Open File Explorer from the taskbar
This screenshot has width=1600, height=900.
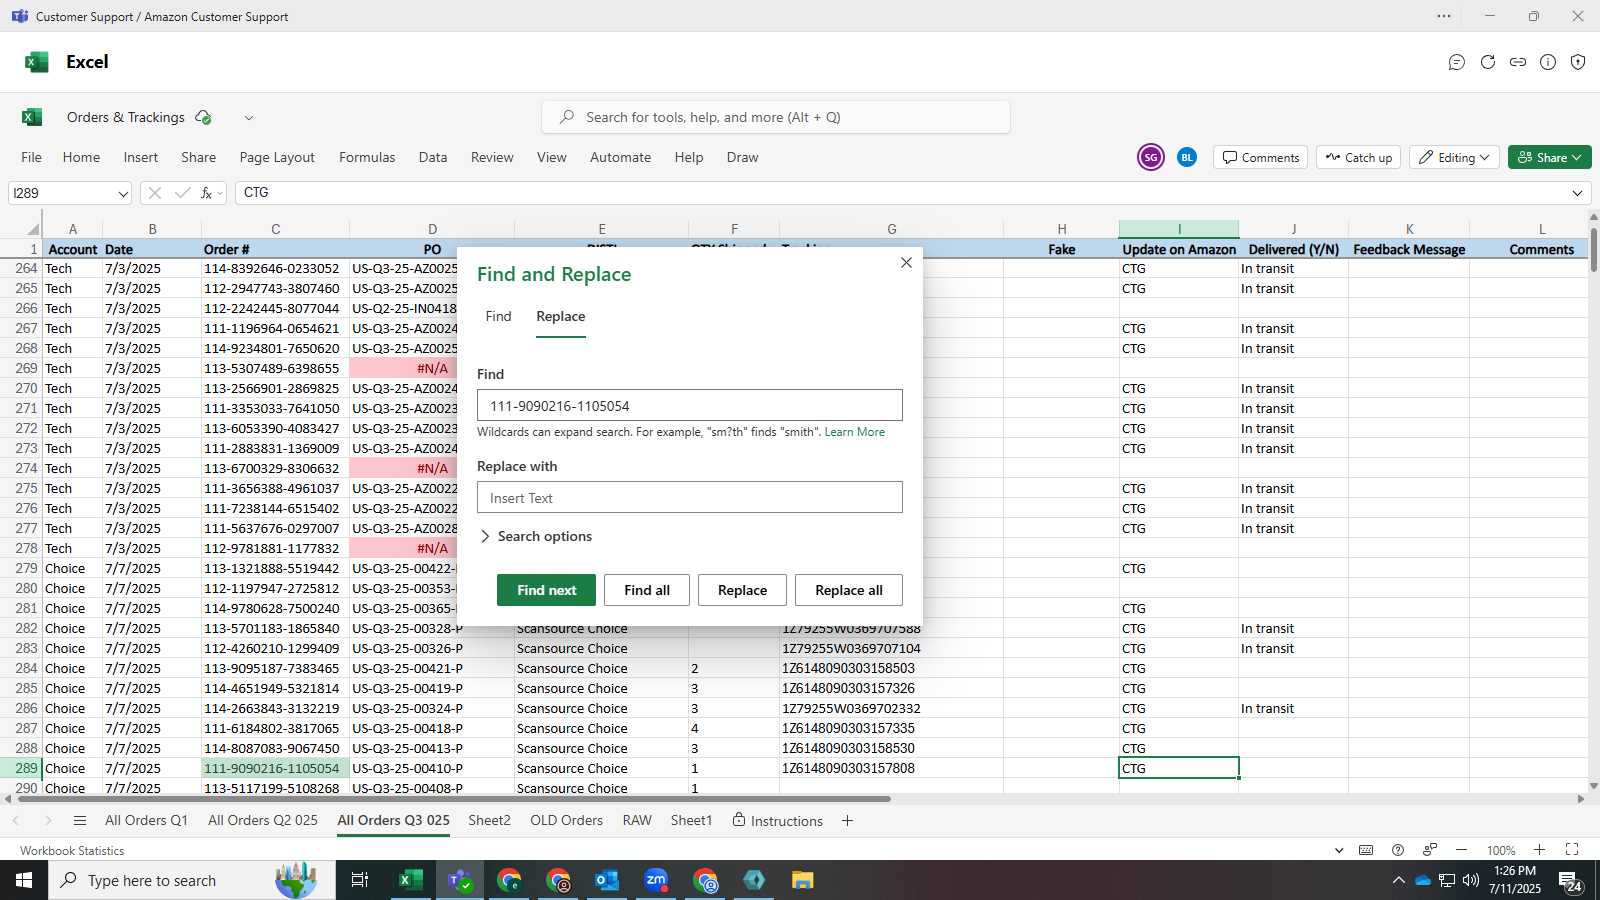[x=802, y=880]
